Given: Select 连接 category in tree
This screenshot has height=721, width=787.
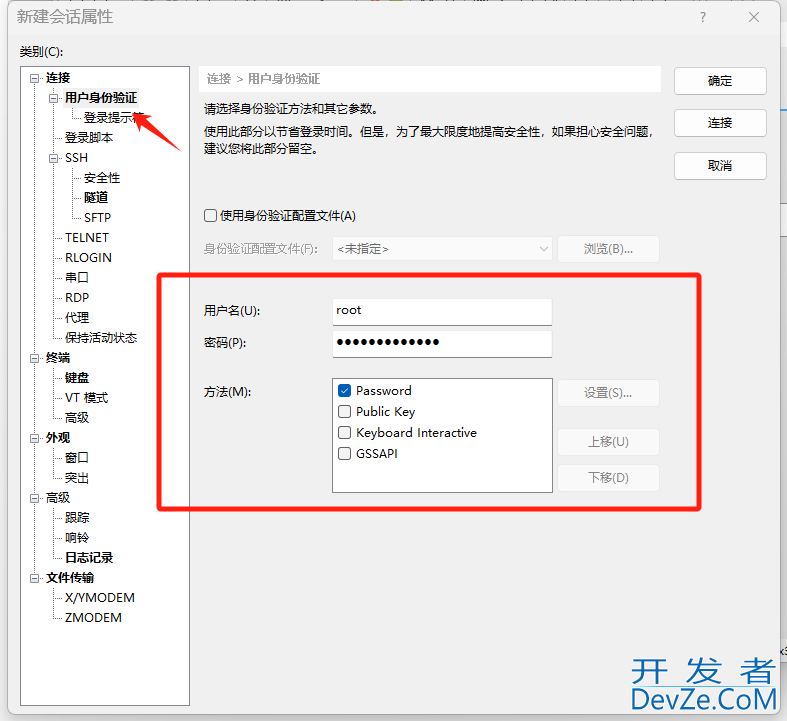Looking at the screenshot, I should point(58,78).
